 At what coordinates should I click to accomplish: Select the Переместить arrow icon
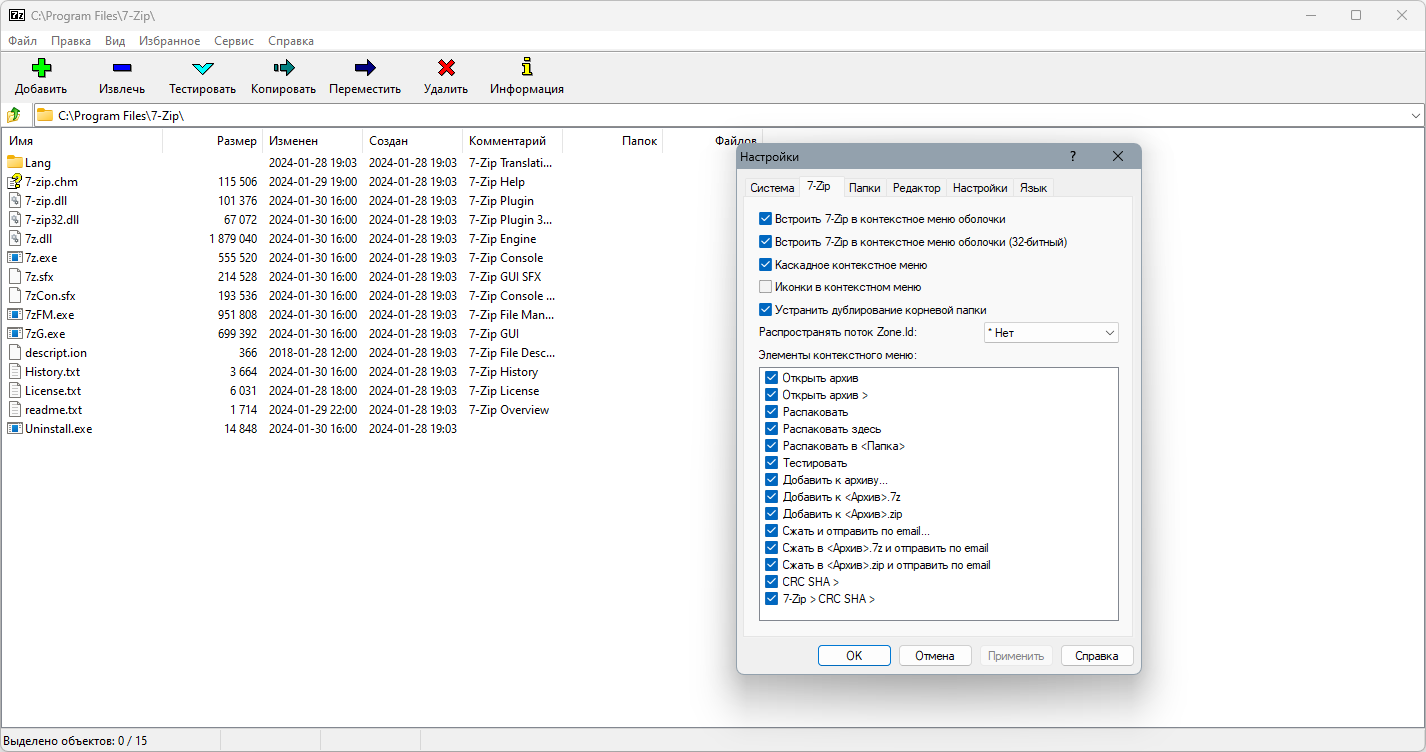click(365, 68)
